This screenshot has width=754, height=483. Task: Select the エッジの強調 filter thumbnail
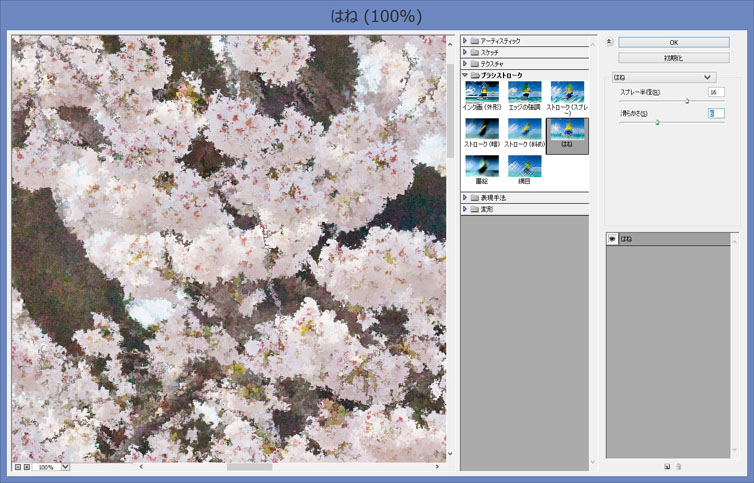(524, 92)
